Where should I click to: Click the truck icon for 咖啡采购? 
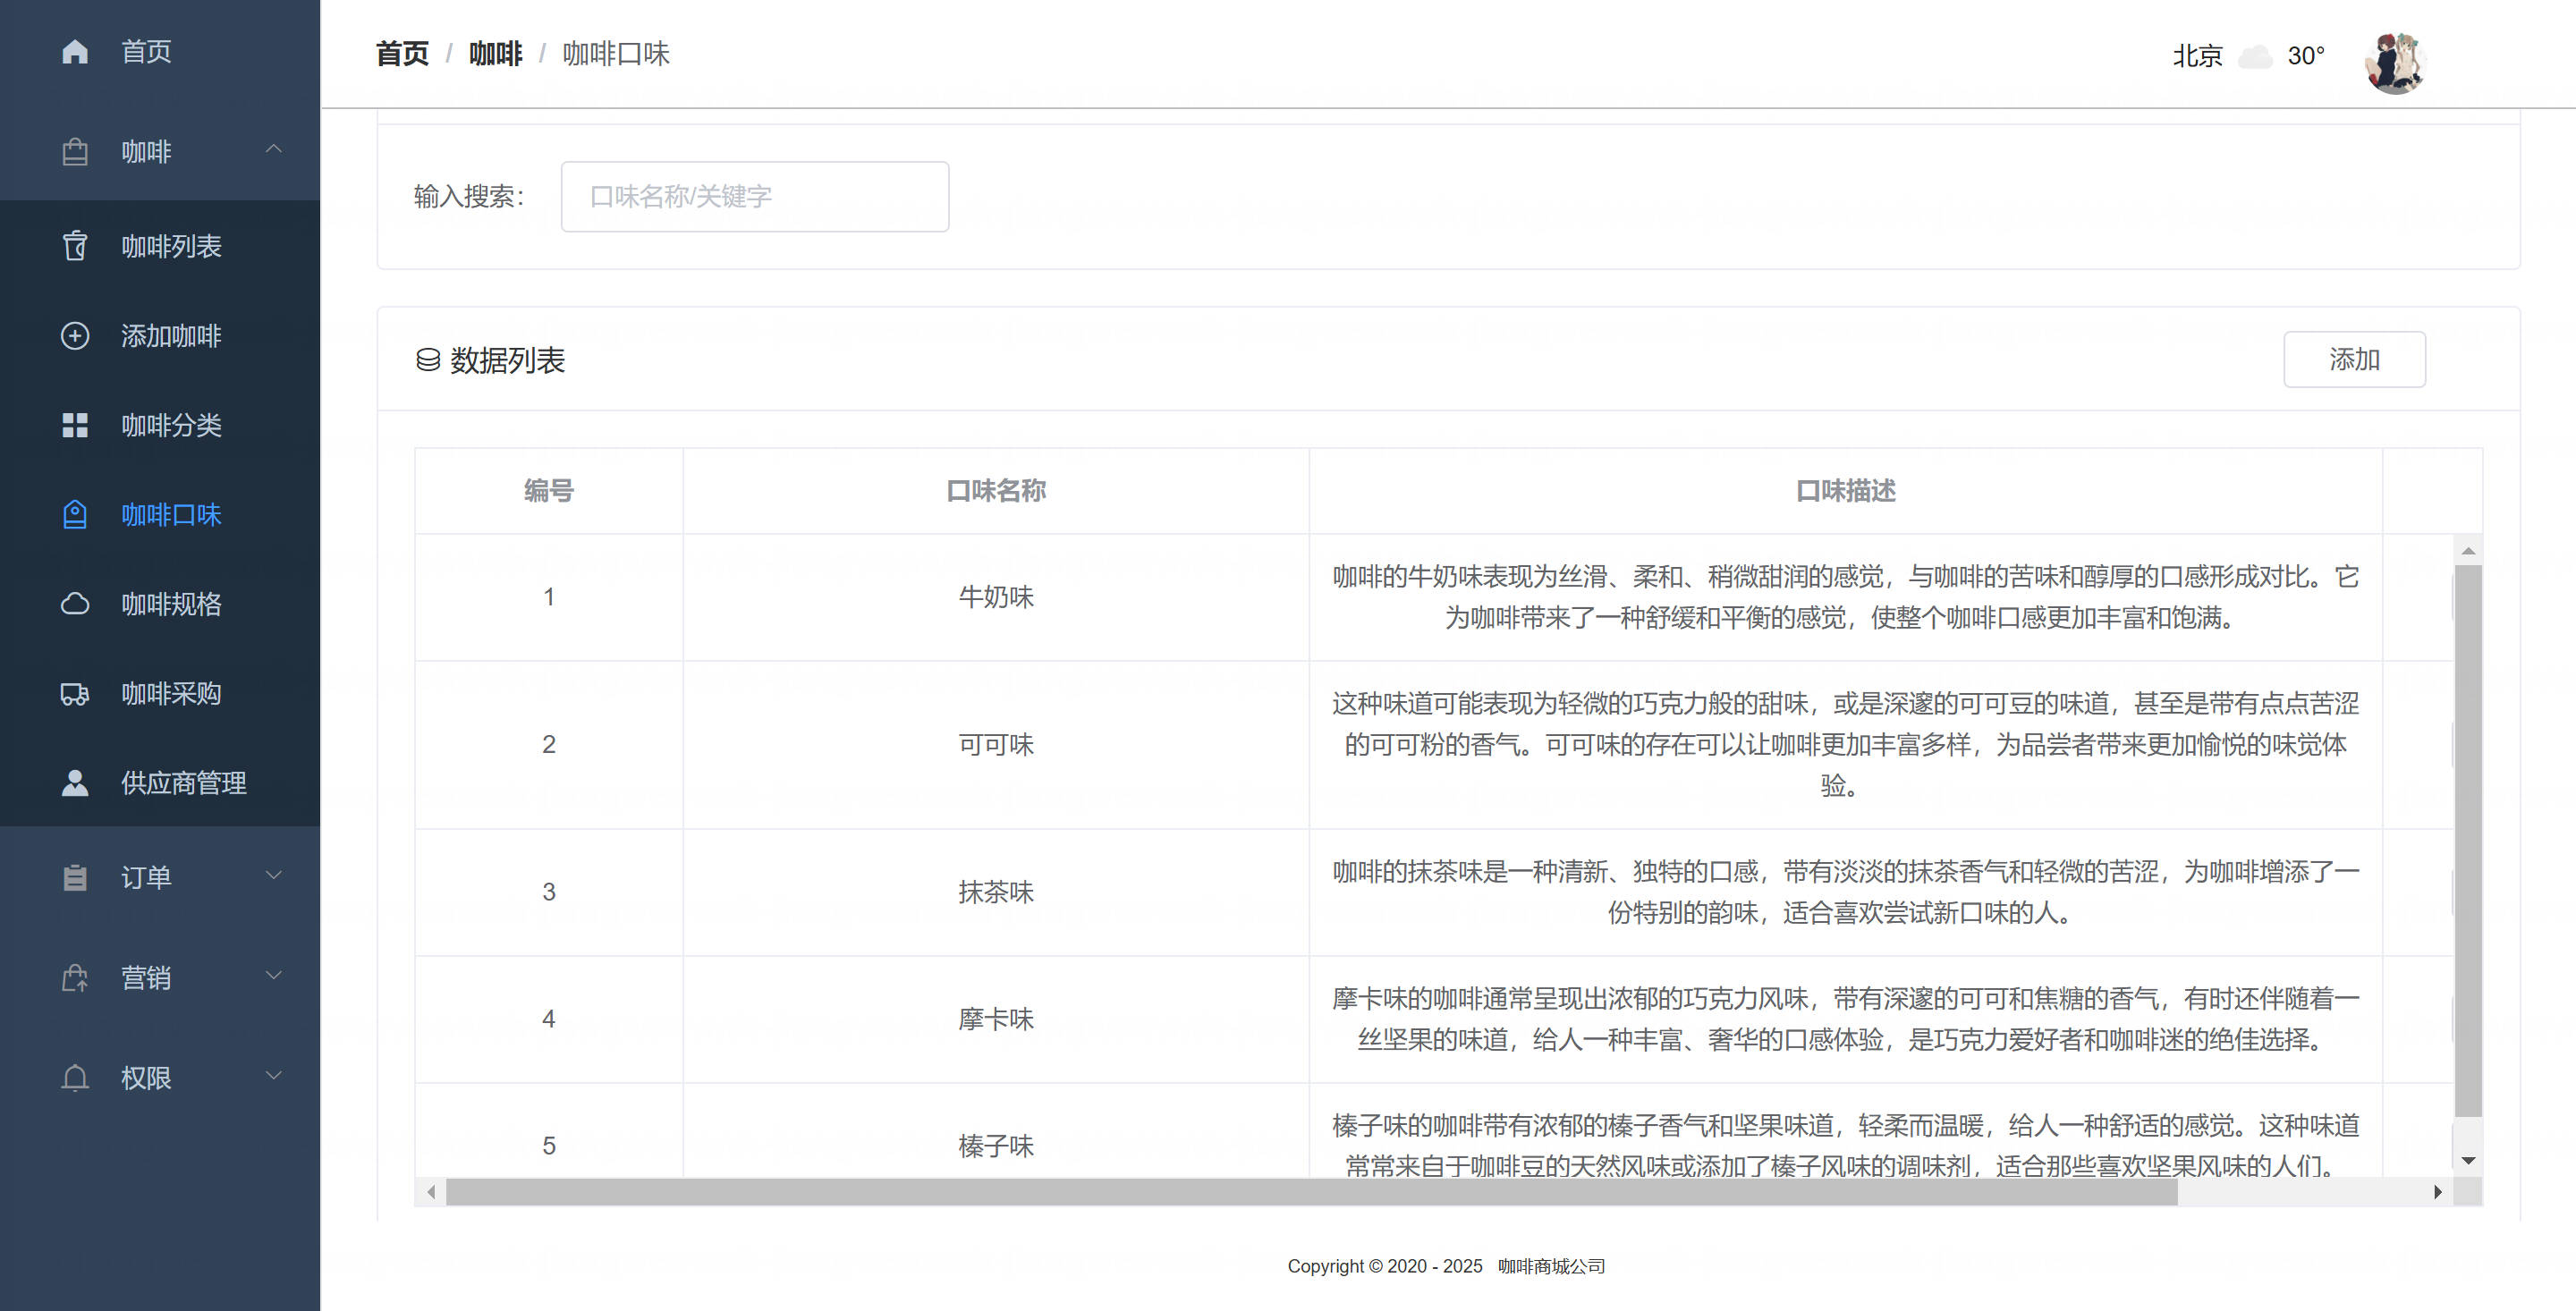75,694
